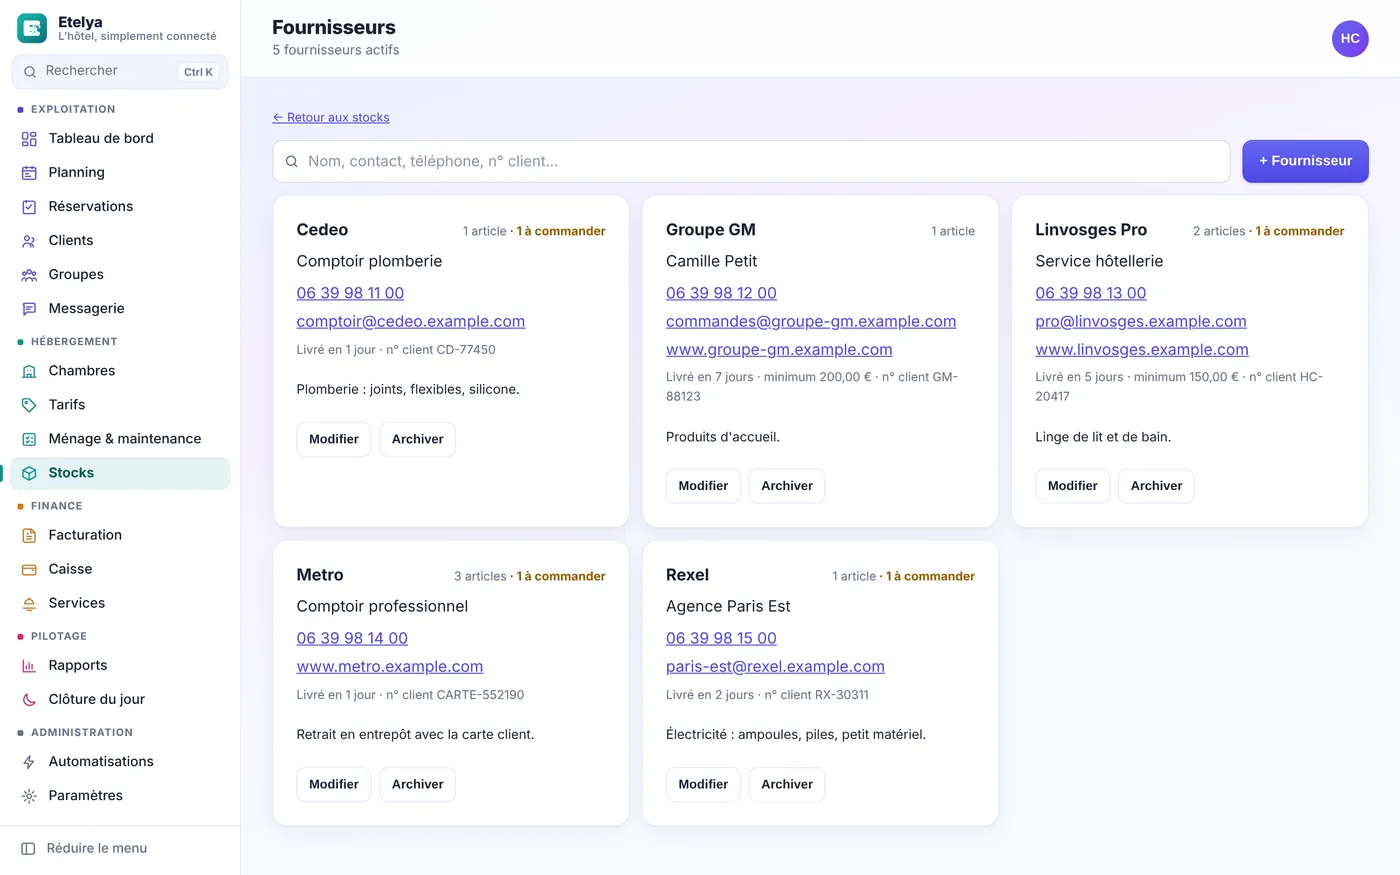Click the + Fournisseur button
This screenshot has width=1400, height=875.
1305,161
